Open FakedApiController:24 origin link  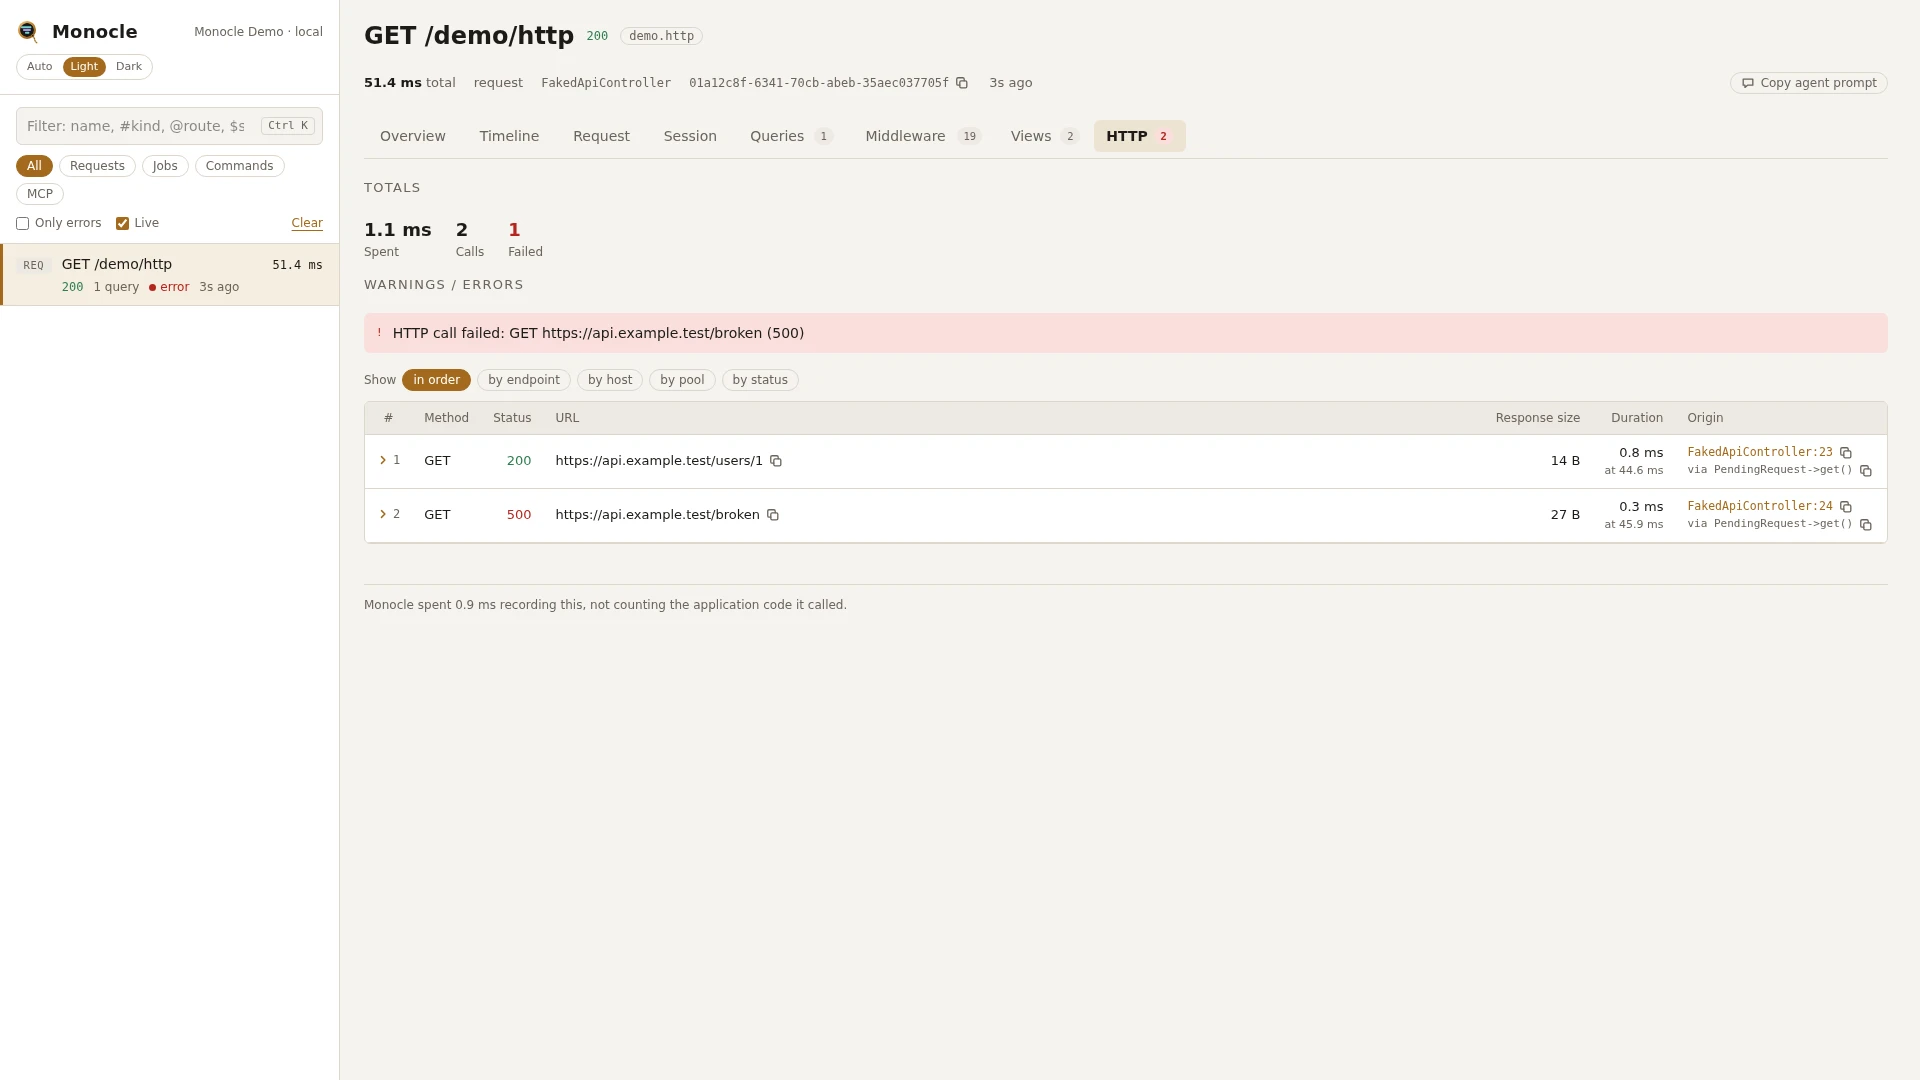pos(1760,506)
